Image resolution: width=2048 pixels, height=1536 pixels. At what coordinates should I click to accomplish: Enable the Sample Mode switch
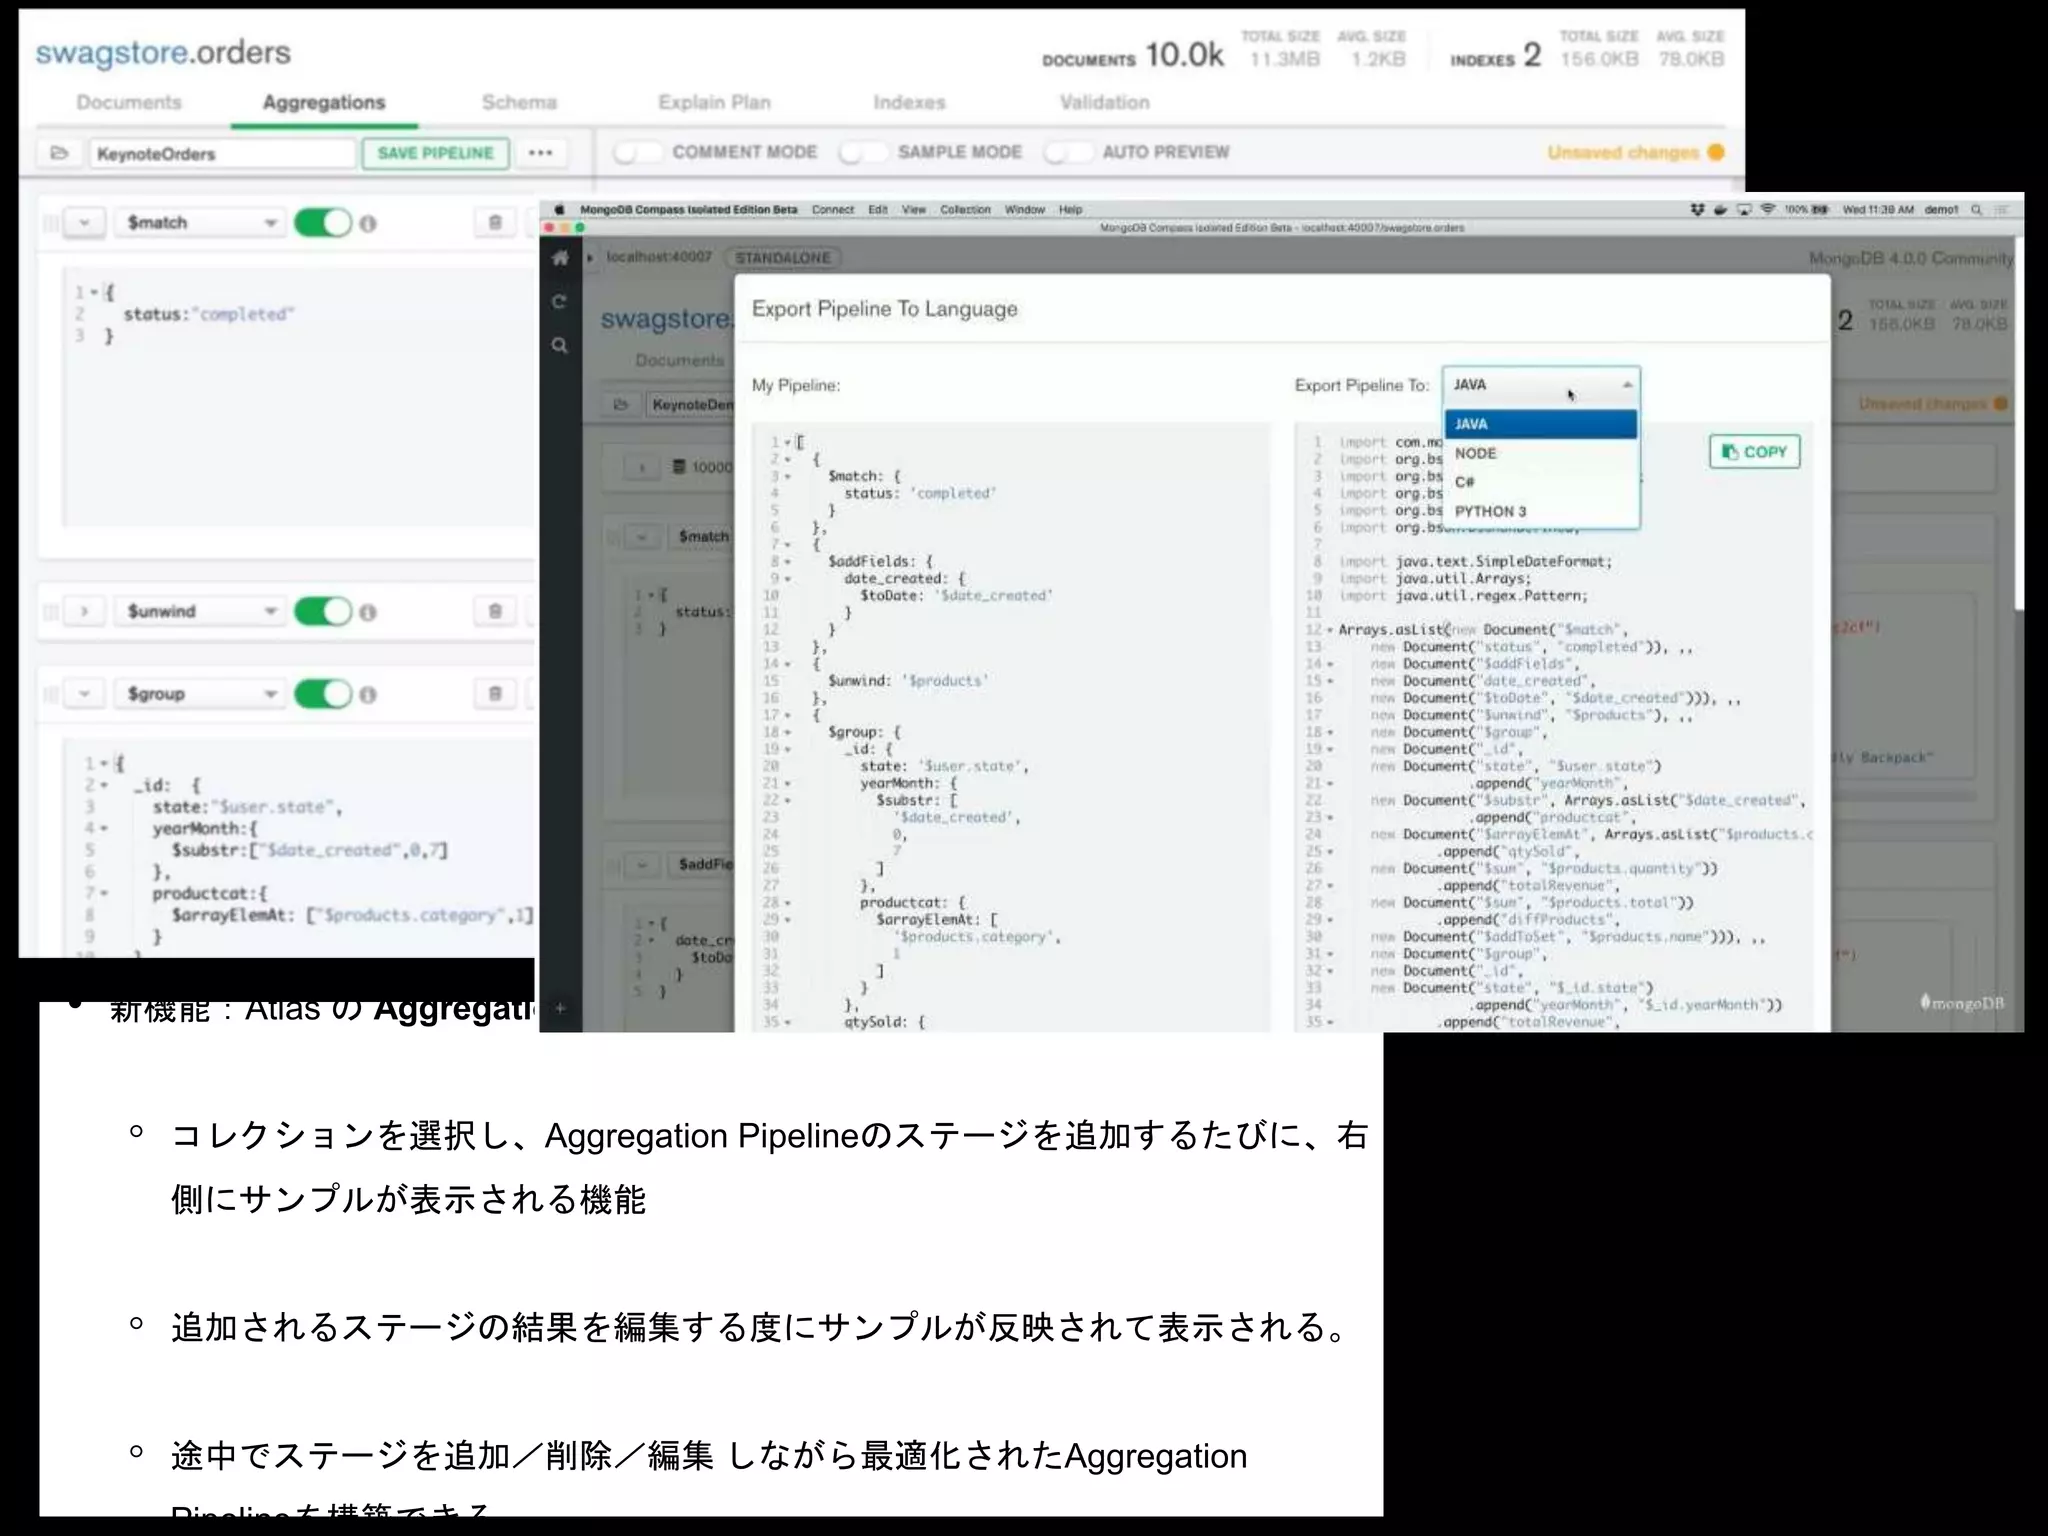(x=863, y=152)
